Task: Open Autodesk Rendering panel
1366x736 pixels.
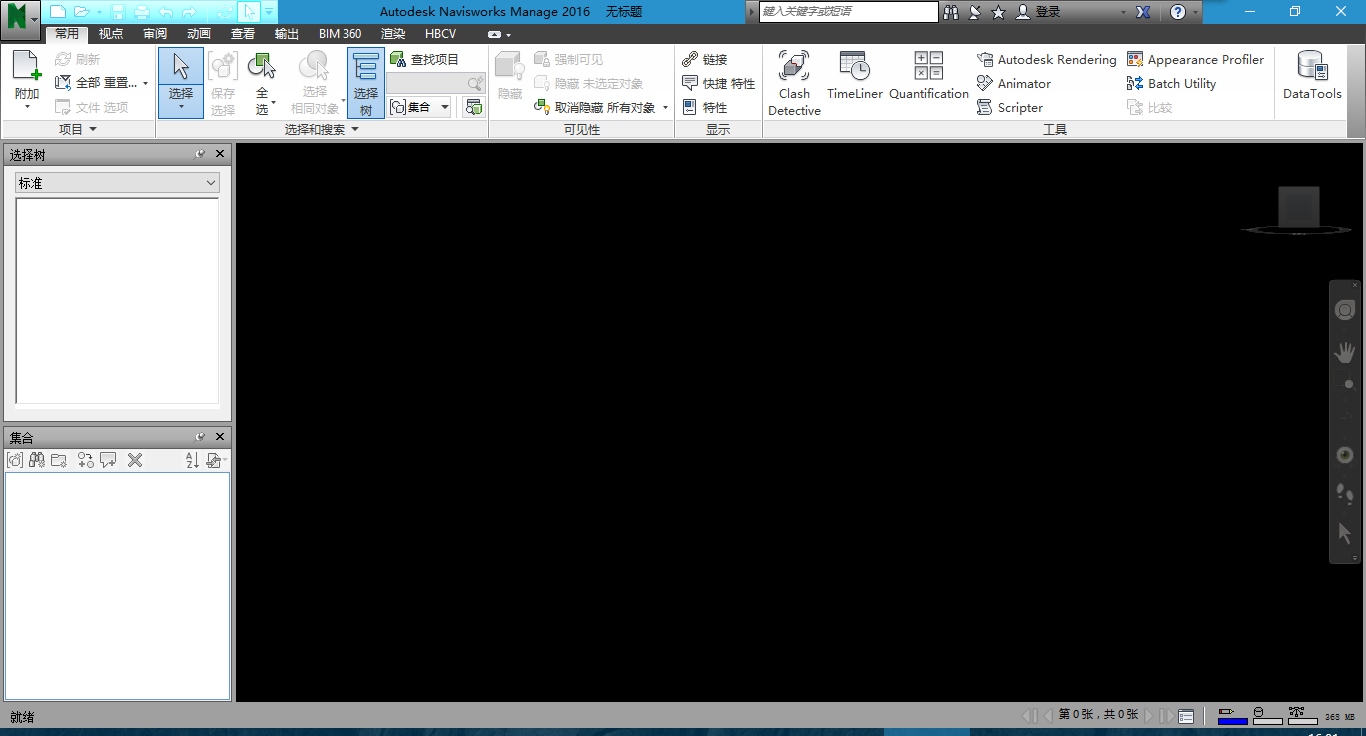Action: pos(1046,60)
